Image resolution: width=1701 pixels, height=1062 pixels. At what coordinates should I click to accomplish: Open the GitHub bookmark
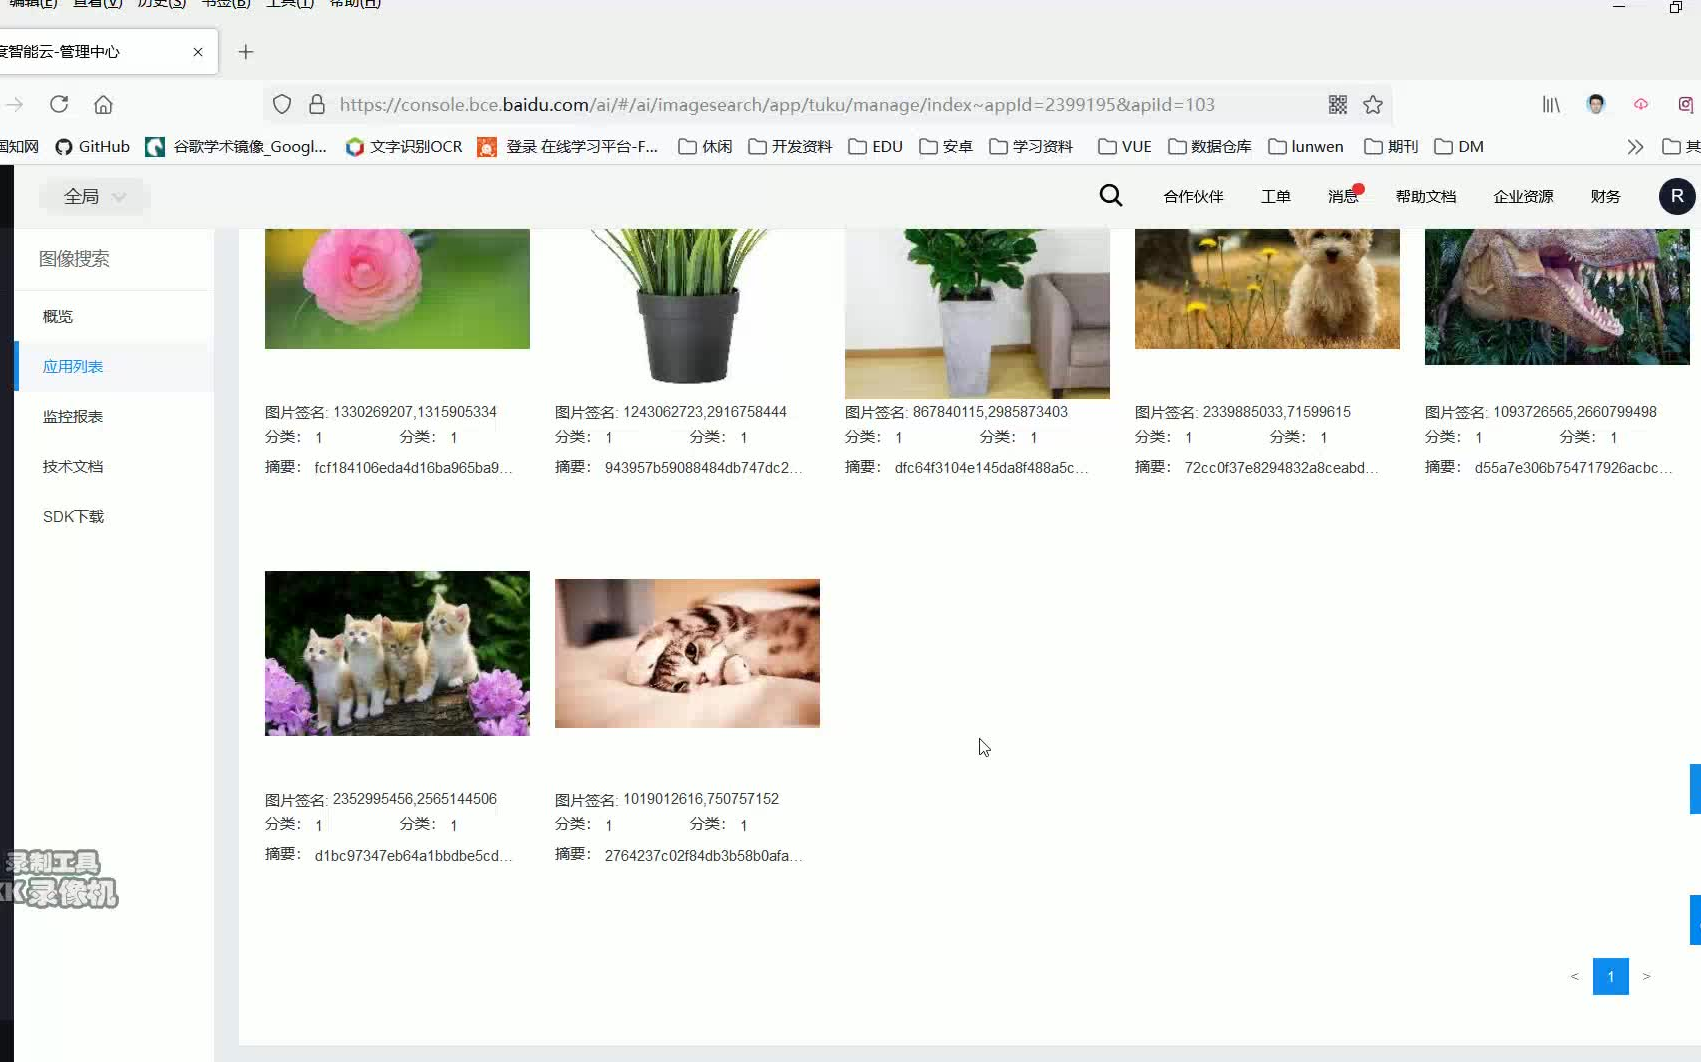coord(92,147)
